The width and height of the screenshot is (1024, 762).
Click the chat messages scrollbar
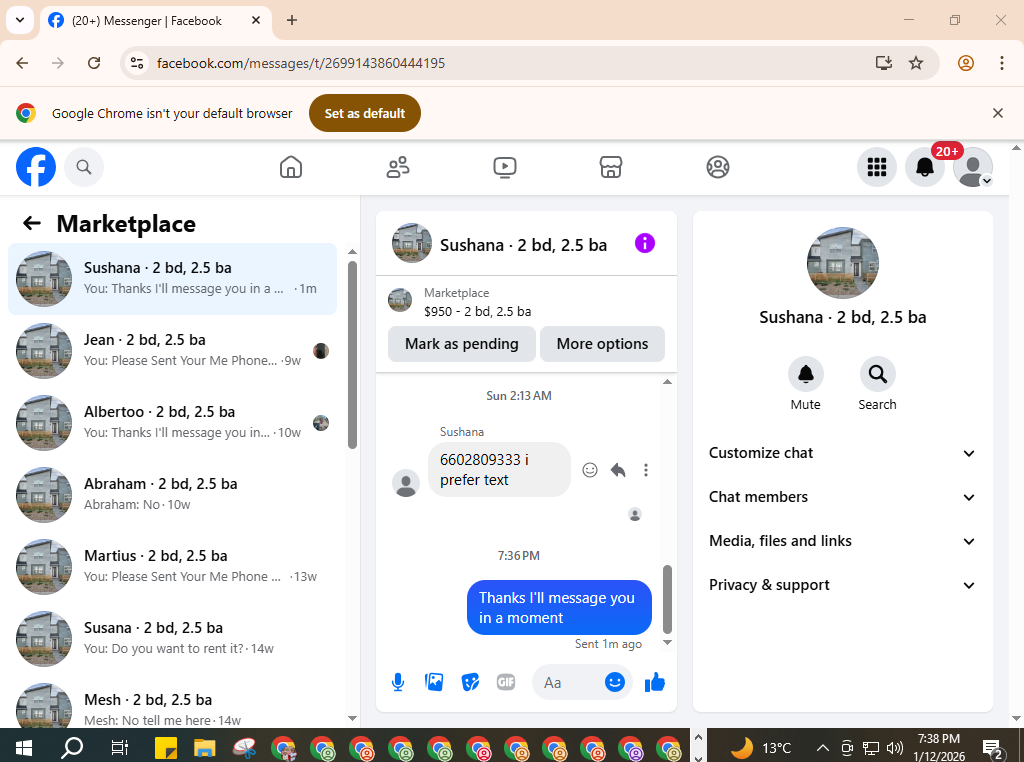point(667,599)
